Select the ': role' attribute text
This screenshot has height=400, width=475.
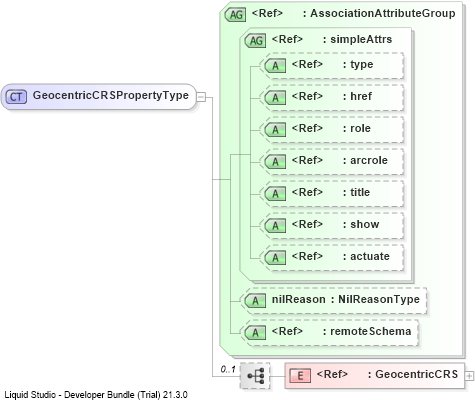click(357, 128)
